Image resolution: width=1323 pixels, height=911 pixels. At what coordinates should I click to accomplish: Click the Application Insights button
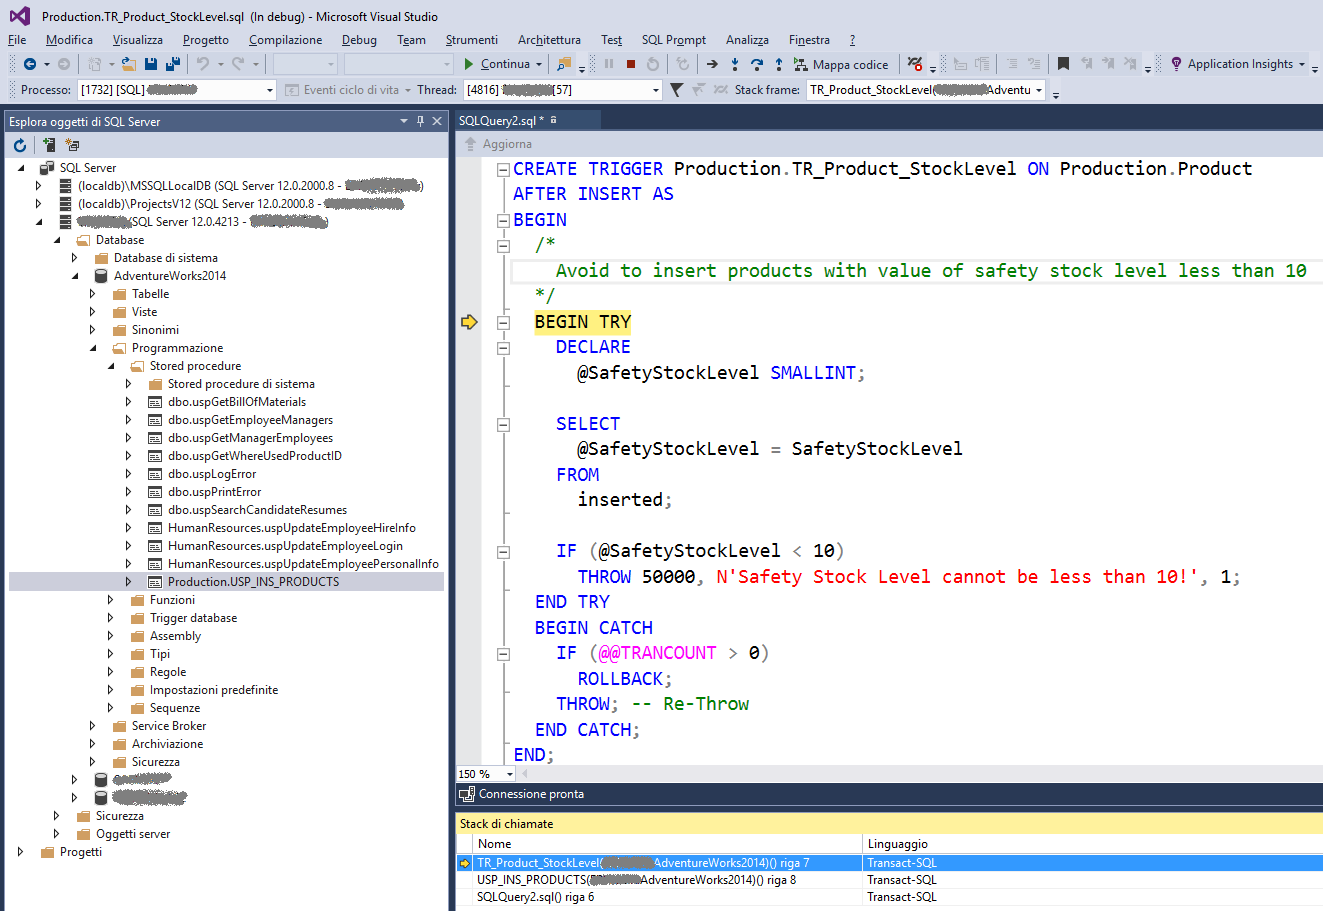click(x=1236, y=63)
